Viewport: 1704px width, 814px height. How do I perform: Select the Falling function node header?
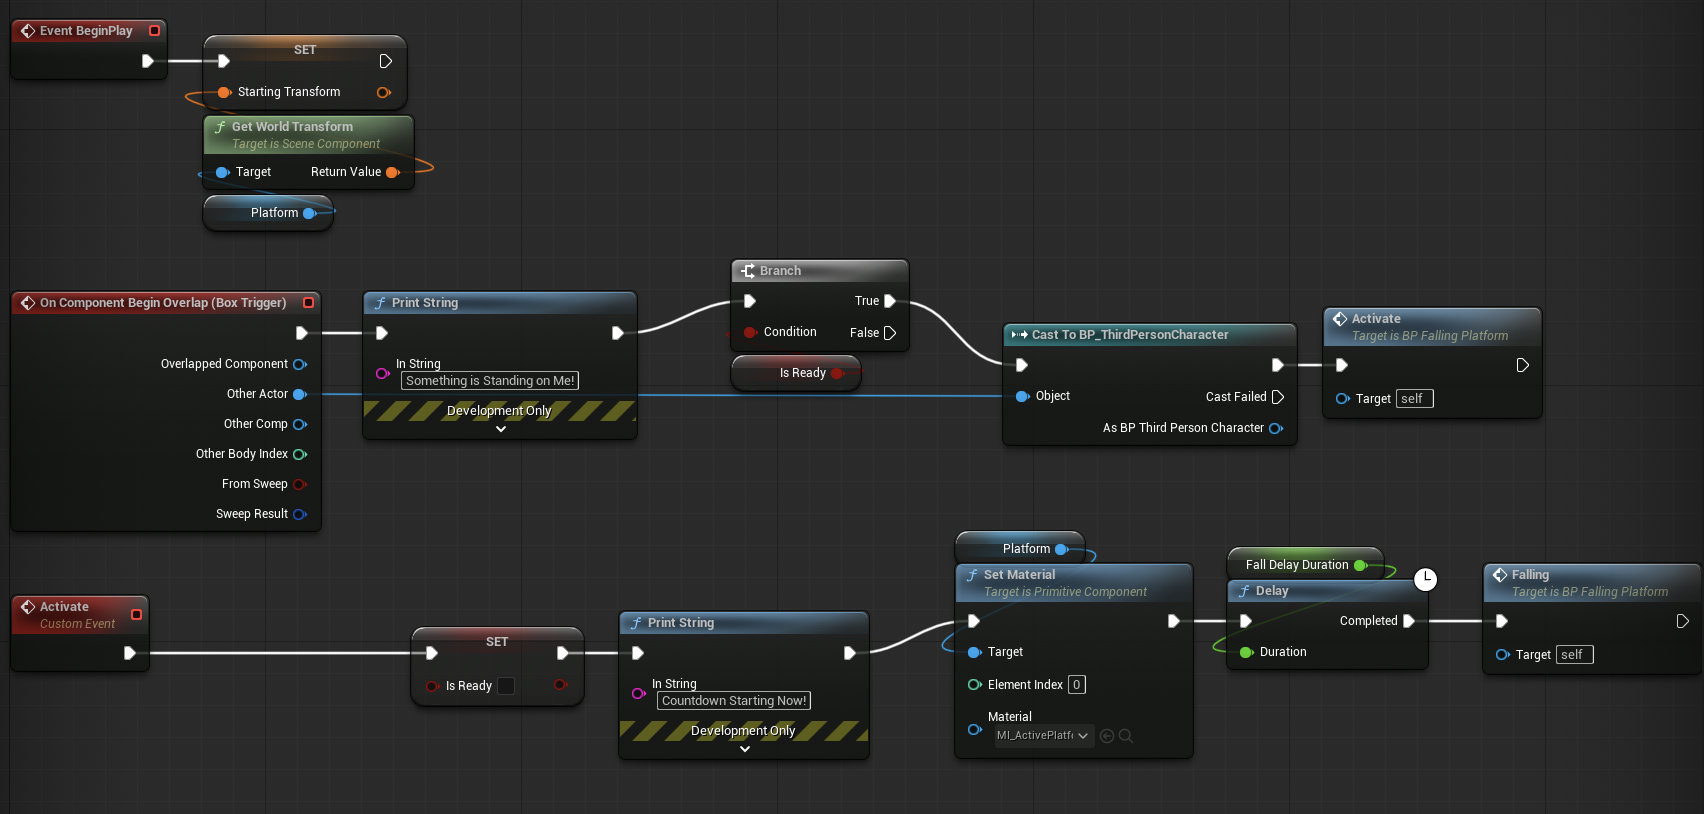click(1592, 583)
